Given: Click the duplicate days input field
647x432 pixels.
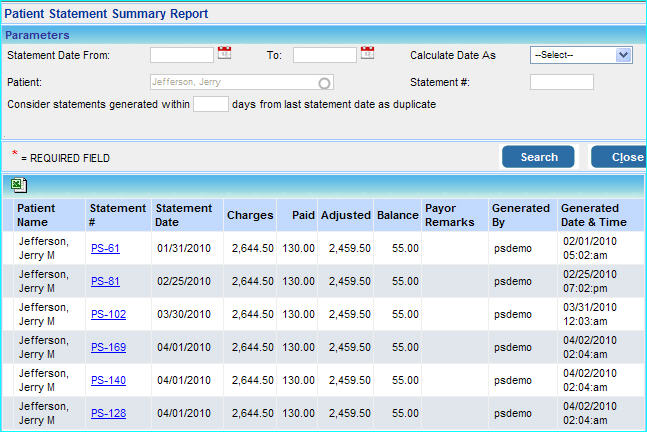Looking at the screenshot, I should coord(211,103).
